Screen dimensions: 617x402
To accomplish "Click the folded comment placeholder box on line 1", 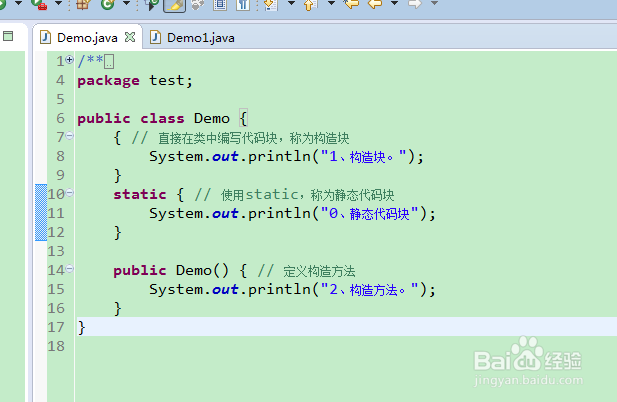I will pyautogui.click(x=109, y=62).
